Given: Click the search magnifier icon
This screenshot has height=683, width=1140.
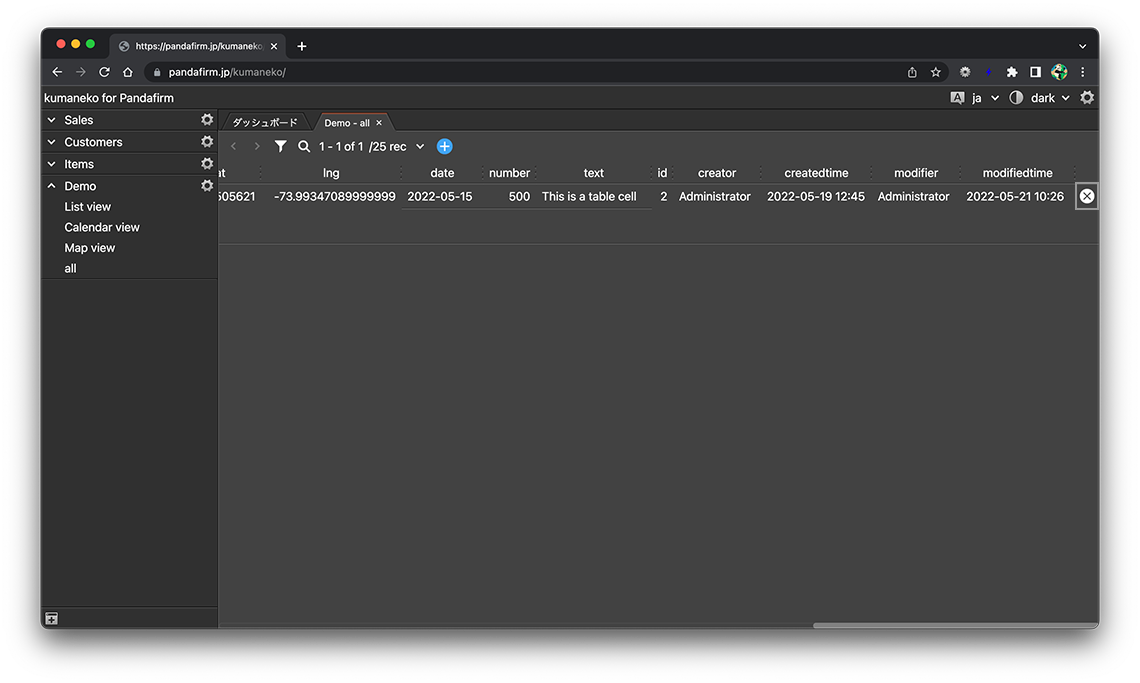Looking at the screenshot, I should pos(304,146).
